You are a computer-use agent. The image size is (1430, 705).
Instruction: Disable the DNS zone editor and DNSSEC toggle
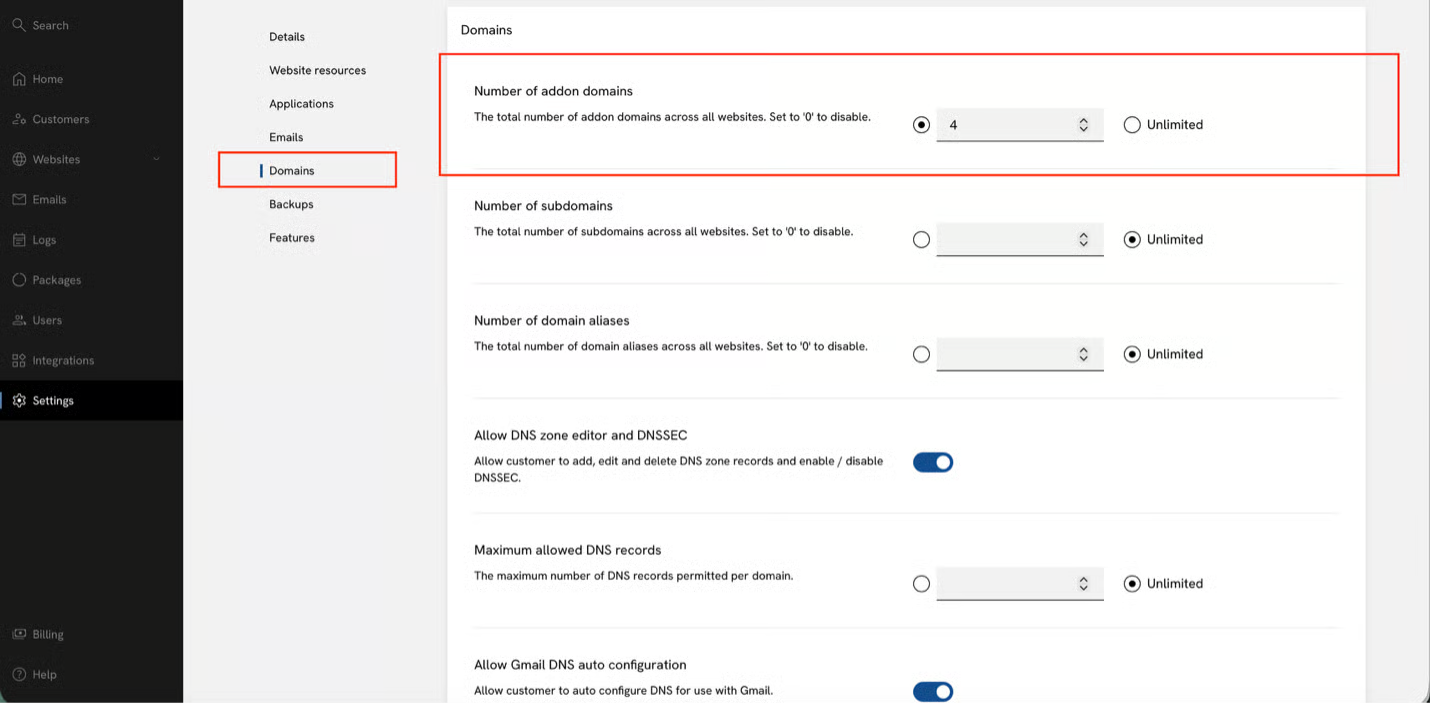[x=933, y=462]
